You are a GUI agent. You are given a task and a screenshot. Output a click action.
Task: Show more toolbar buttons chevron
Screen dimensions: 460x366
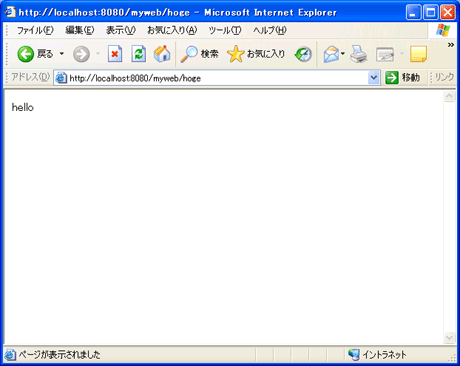[451, 45]
